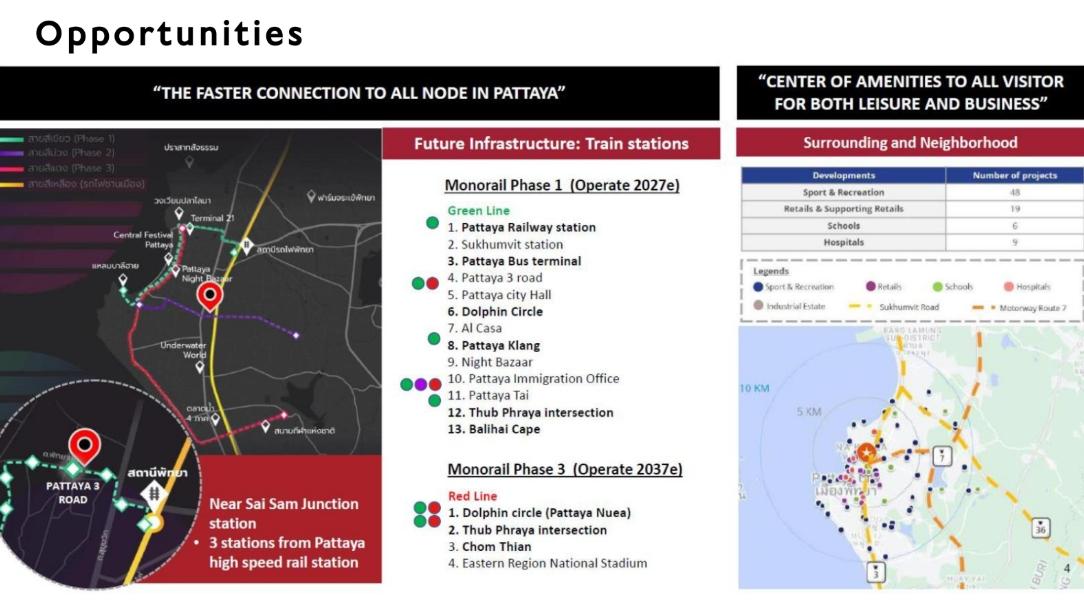
Task: Click the railway station icon in circular inset
Action: point(156,492)
